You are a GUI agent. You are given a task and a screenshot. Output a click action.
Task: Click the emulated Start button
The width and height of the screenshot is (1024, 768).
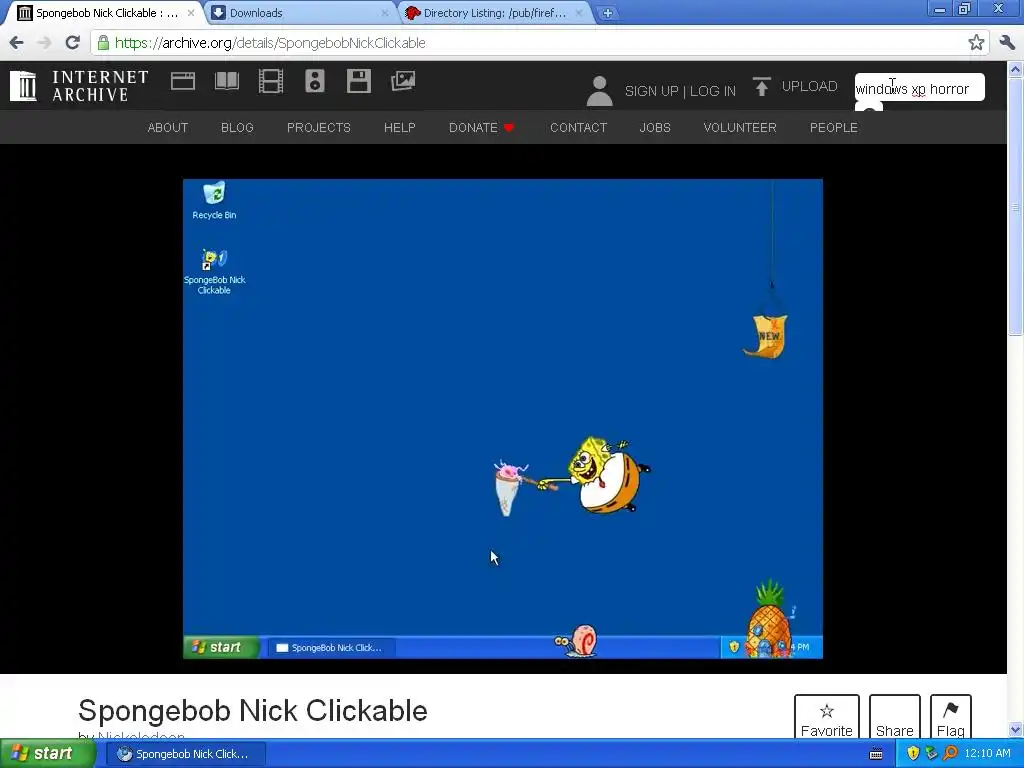tap(220, 647)
